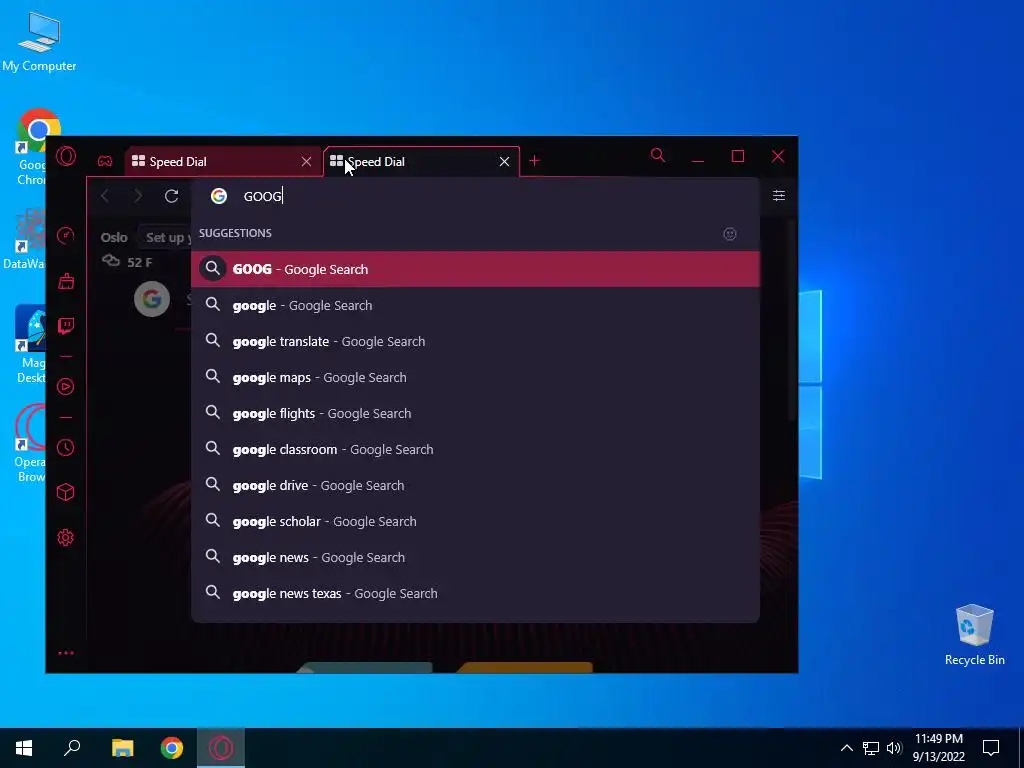
Task: Choose 'google translate' suggestion
Action: 475,341
